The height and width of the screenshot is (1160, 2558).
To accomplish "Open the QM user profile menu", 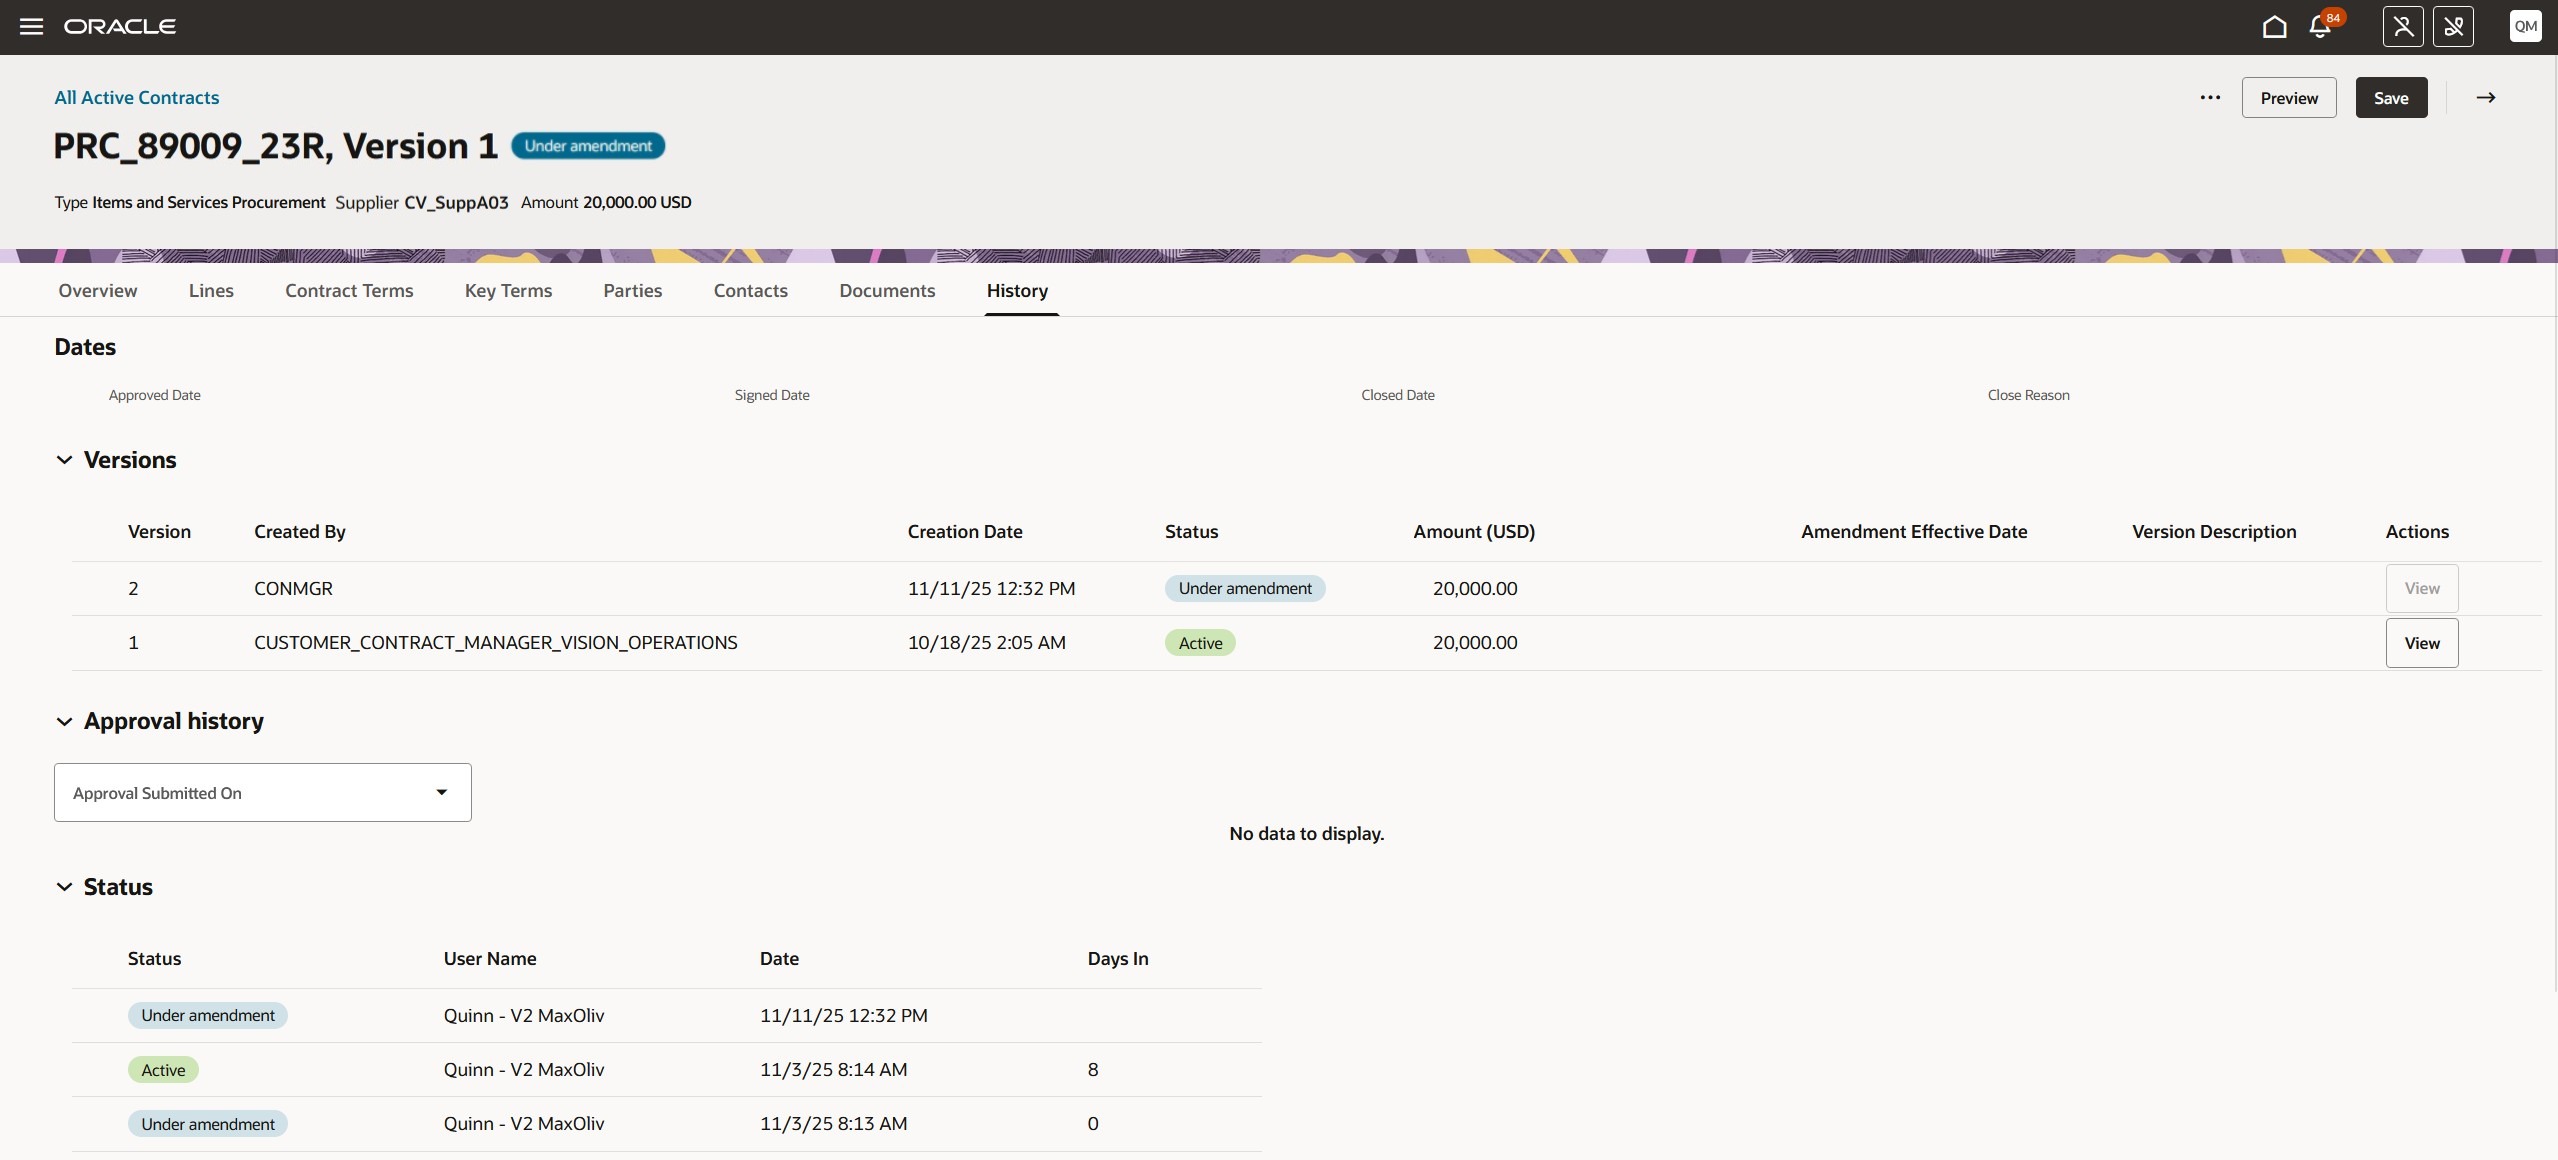I will (x=2525, y=27).
